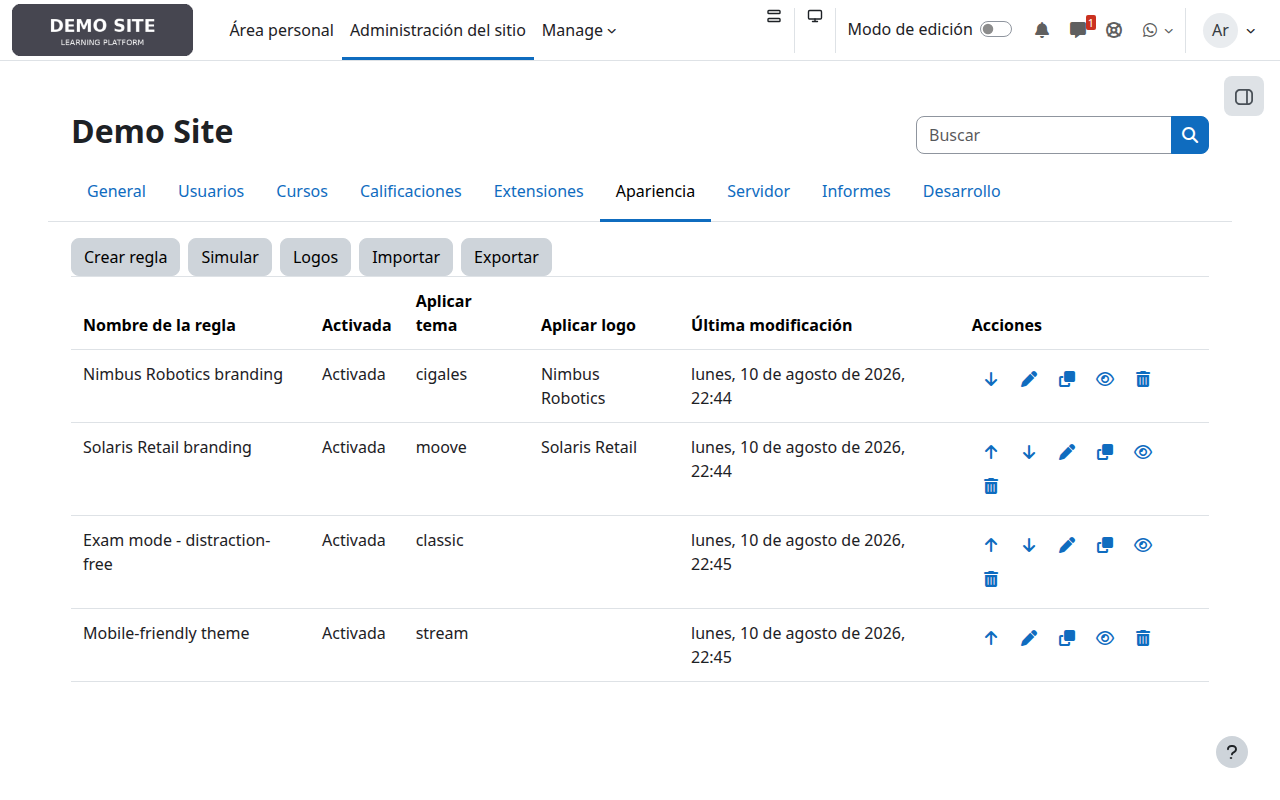Duplicate the Nimbus Robotics branding rule

click(x=1067, y=379)
